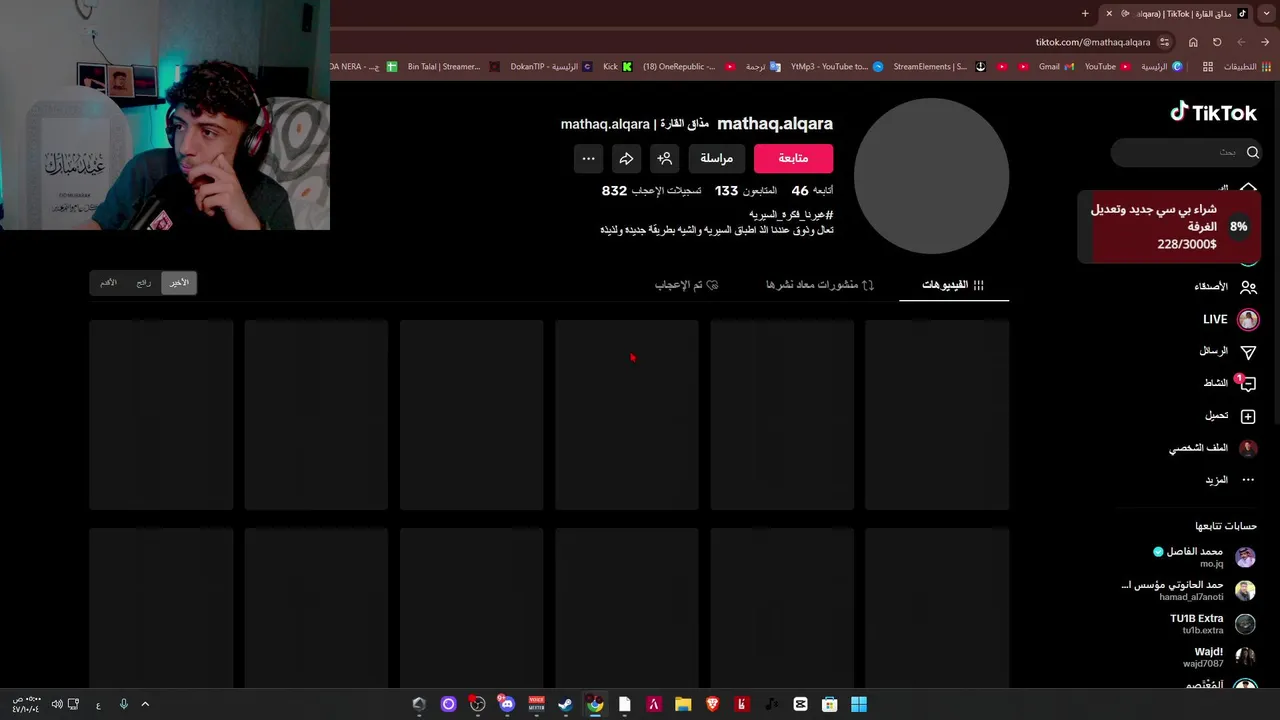Open the File Explorer taskbar icon
This screenshot has height=720, width=1280.
[683, 704]
